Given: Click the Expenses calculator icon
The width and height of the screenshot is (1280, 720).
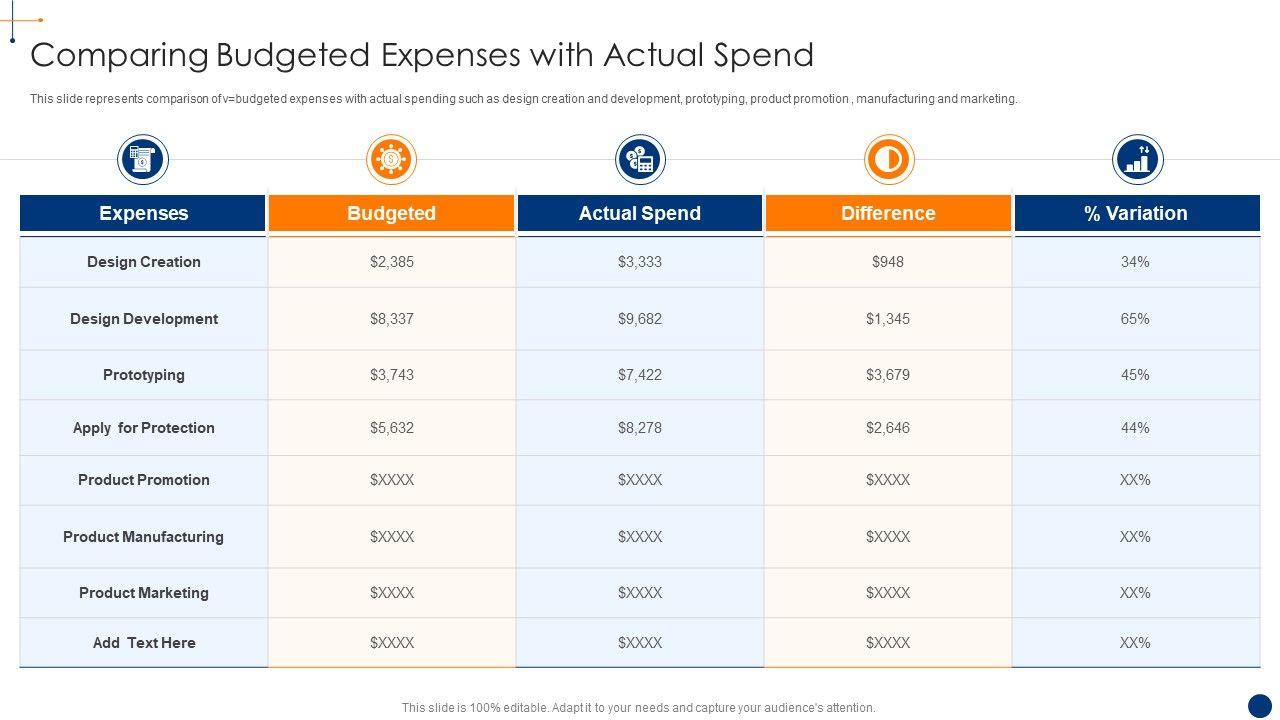Looking at the screenshot, I should pos(143,160).
